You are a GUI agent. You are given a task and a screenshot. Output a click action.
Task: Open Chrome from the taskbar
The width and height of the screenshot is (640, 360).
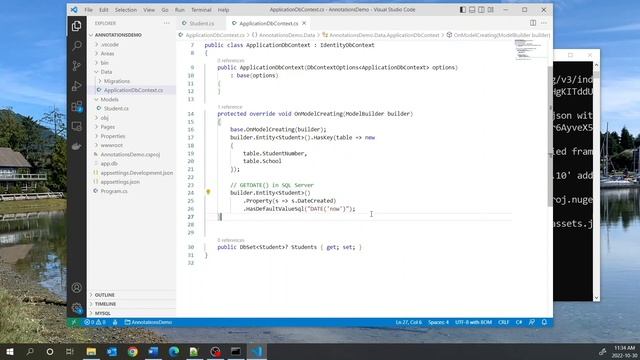[x=132, y=351]
